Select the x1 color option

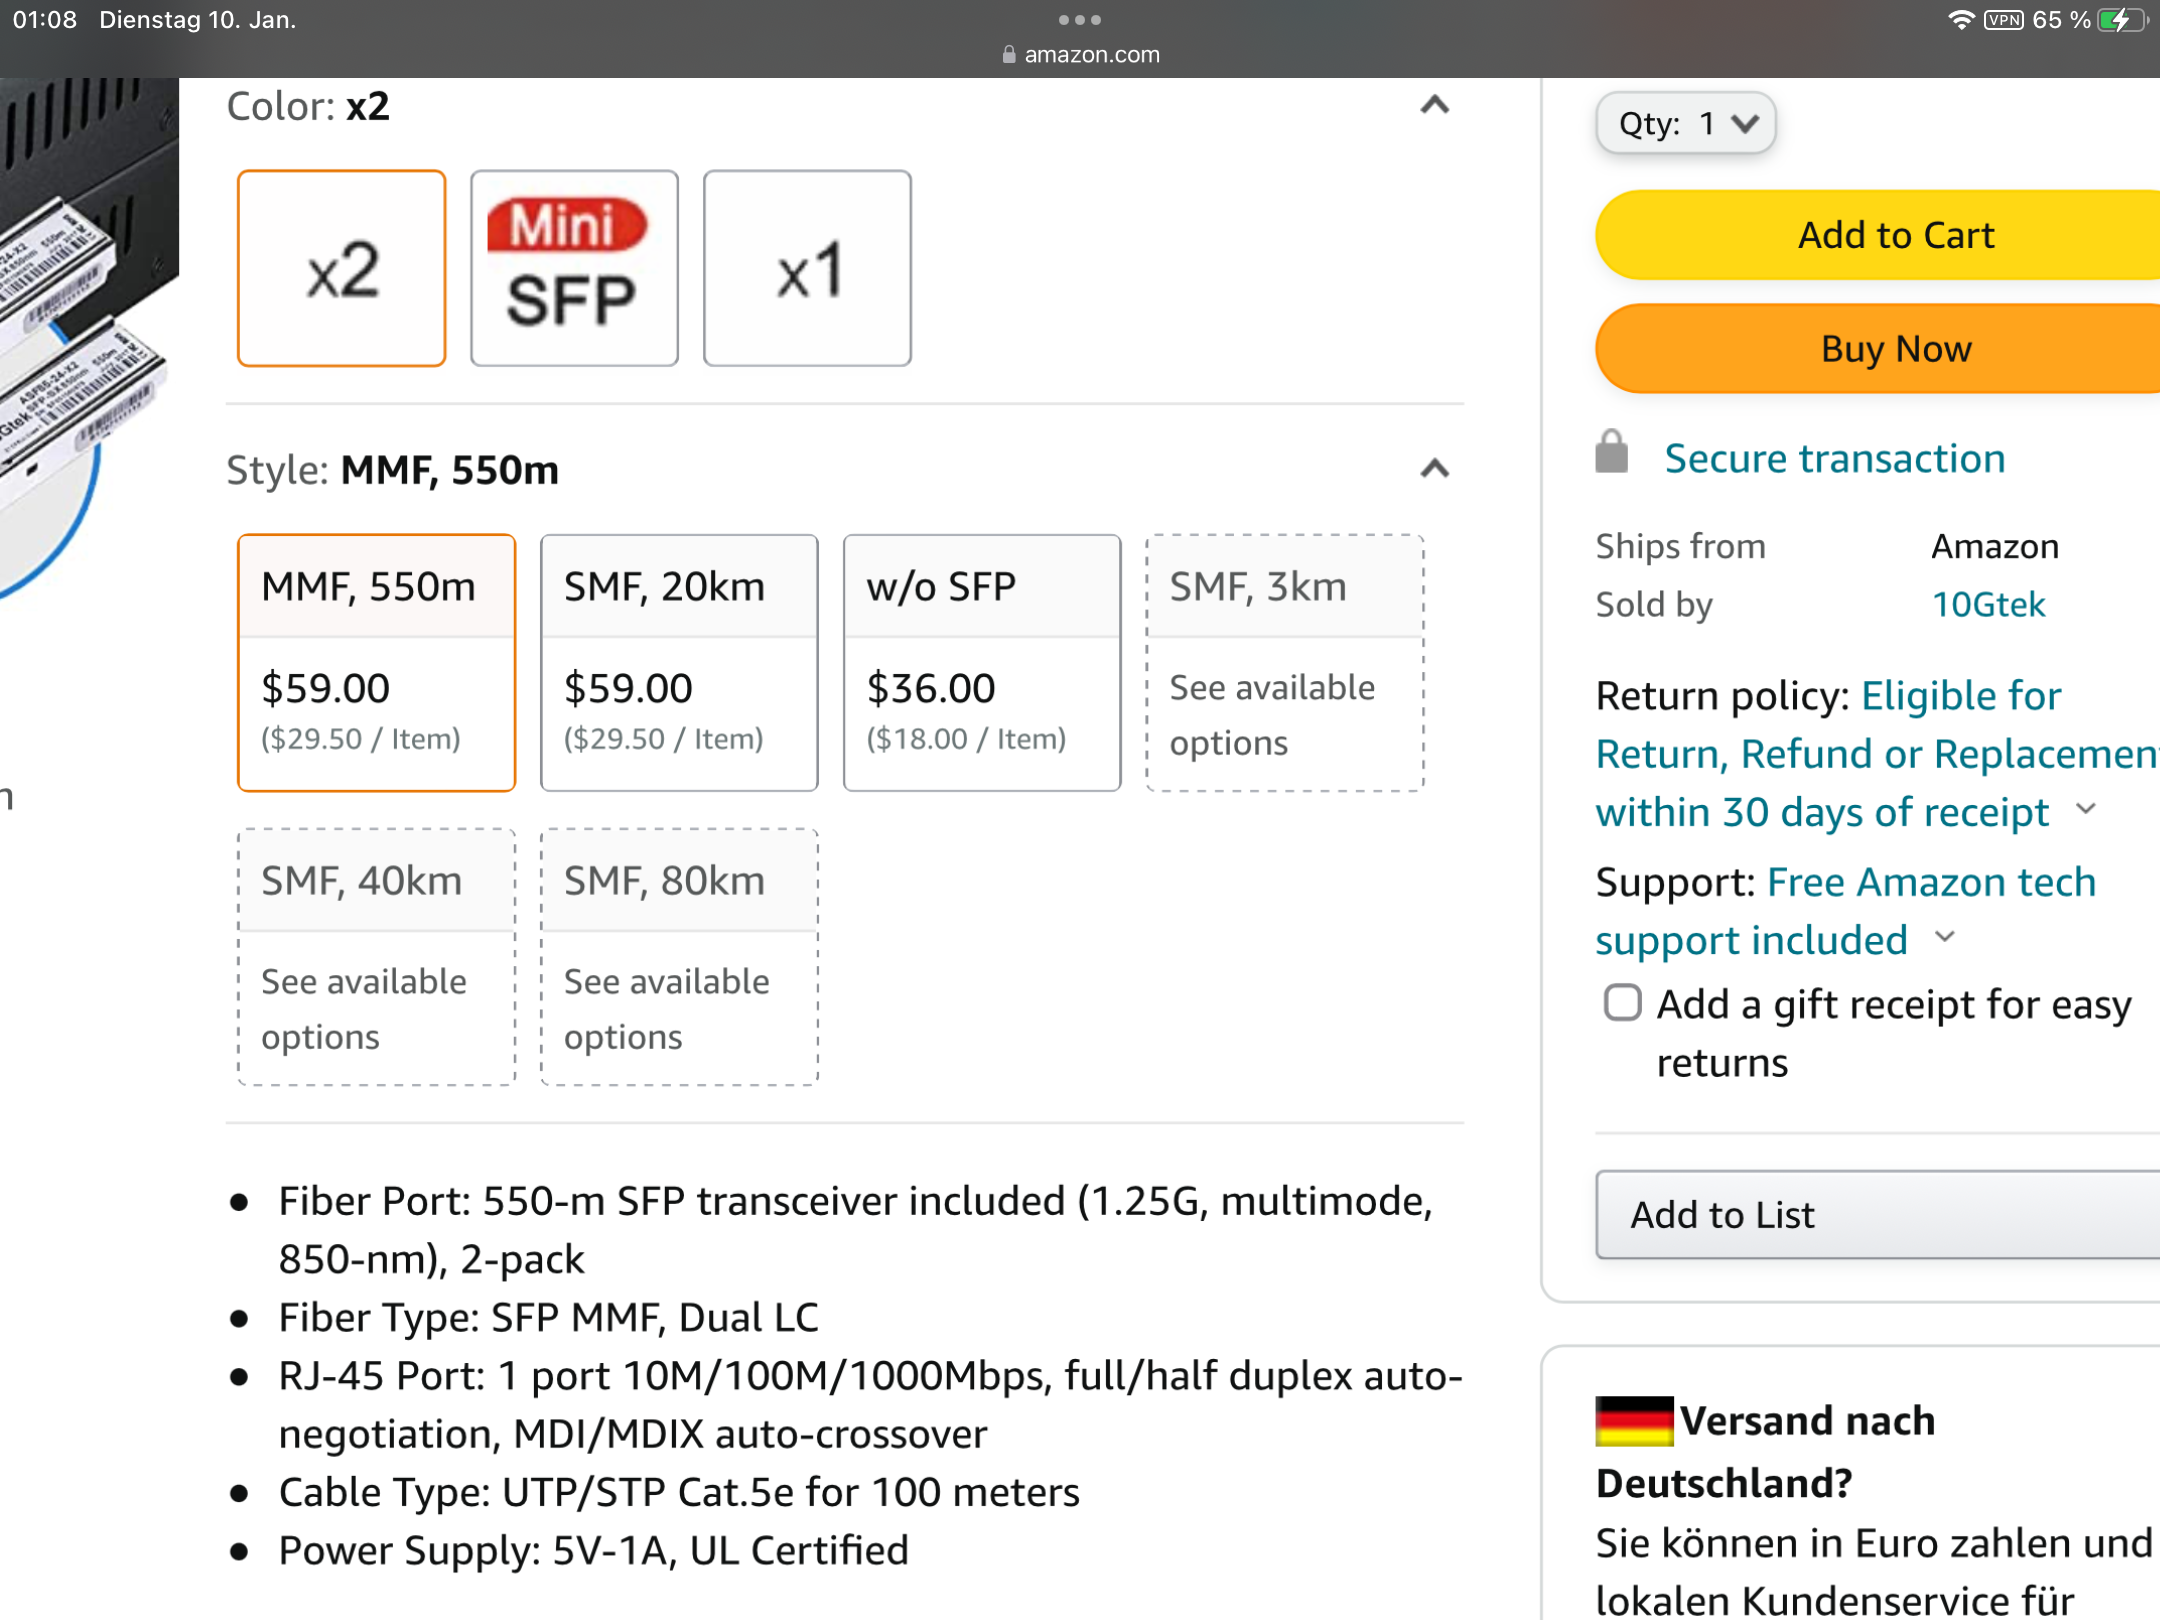tap(807, 268)
